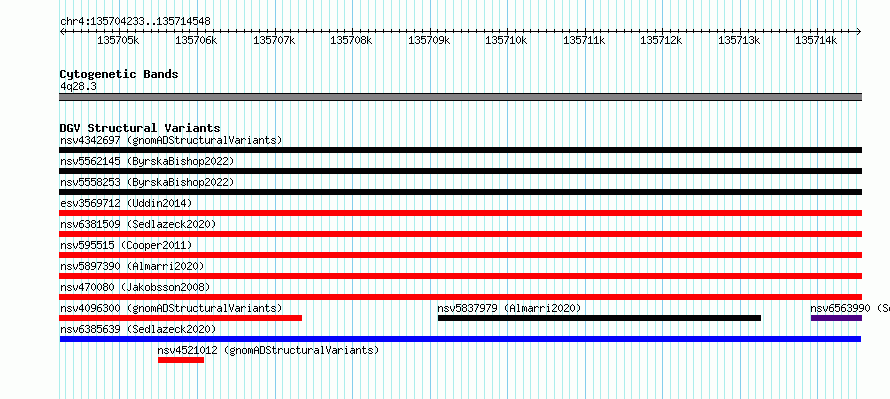
Task: Click the 135705k ruler tick label
Action: [119, 40]
